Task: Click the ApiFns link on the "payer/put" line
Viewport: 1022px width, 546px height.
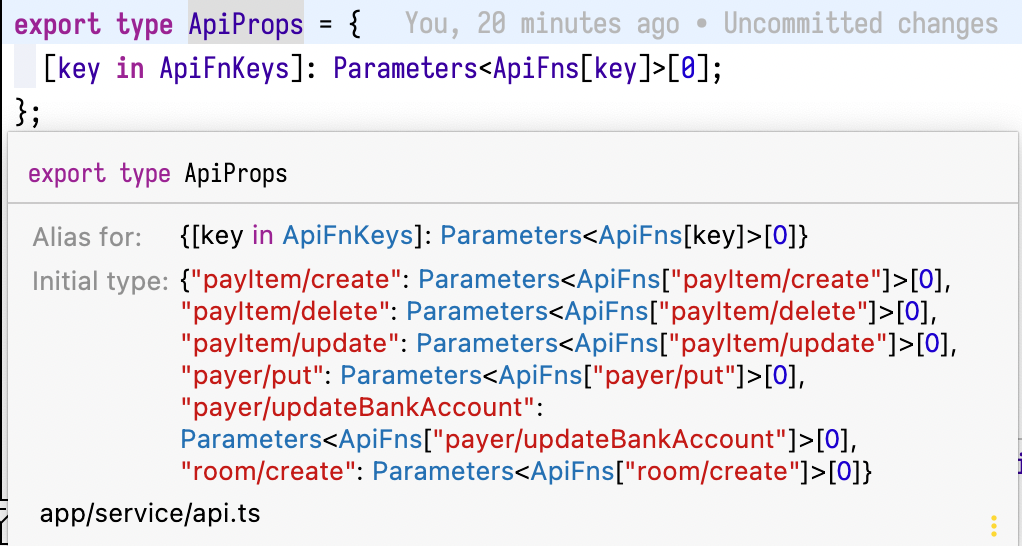Action: (536, 375)
